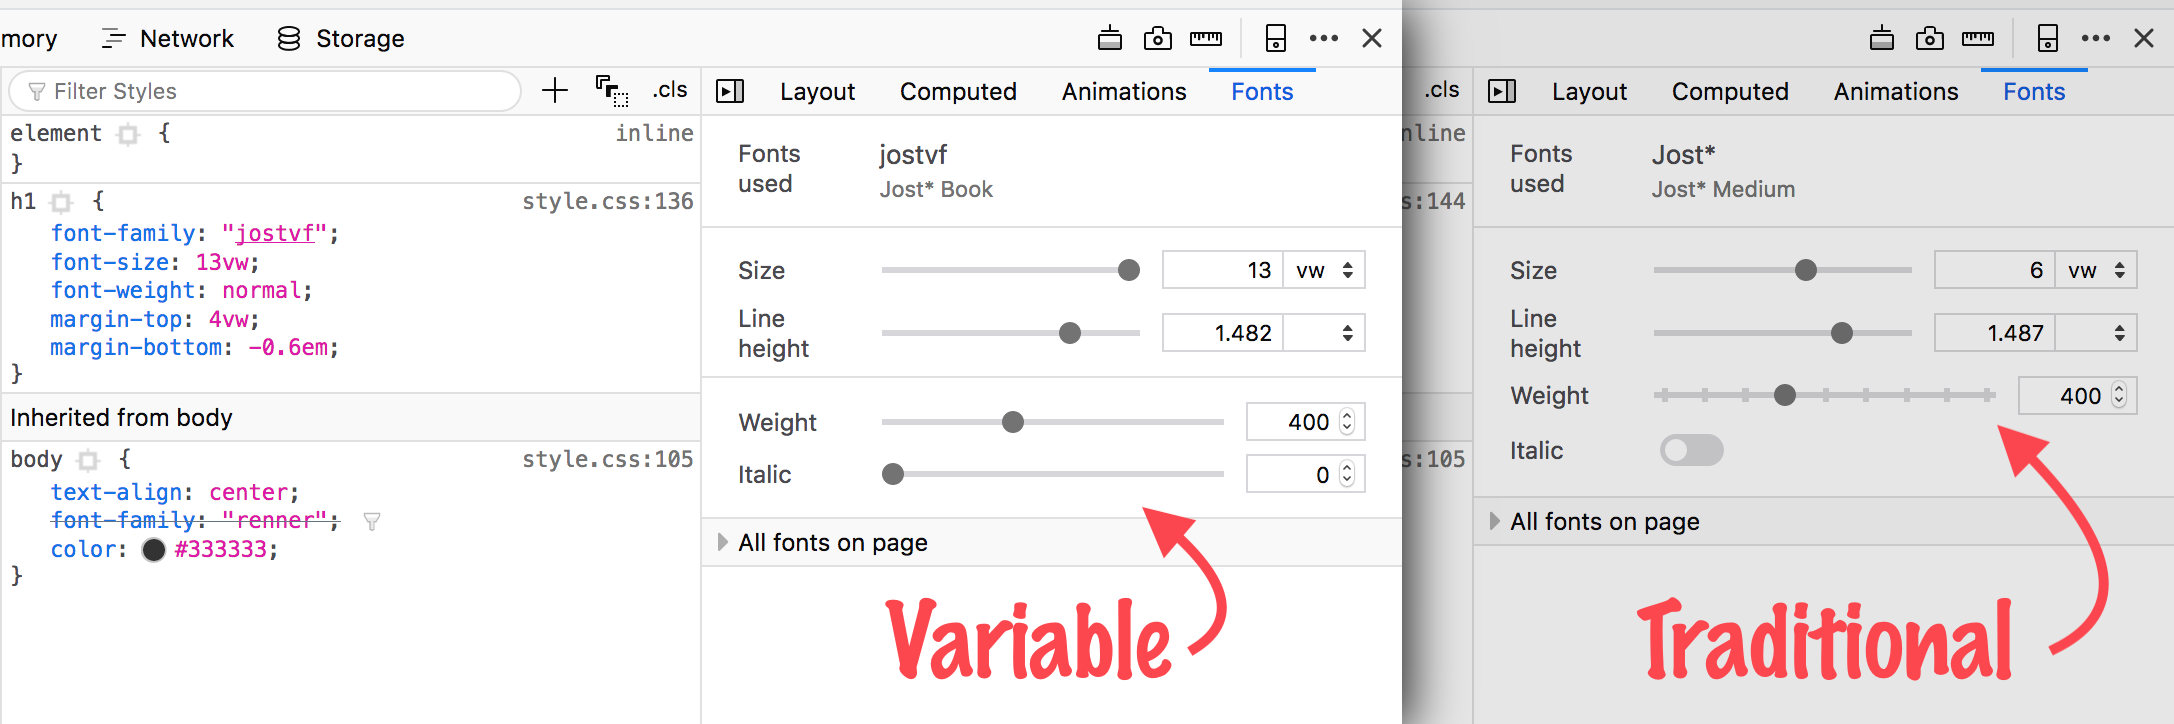Switch to Computed tab in left window
The image size is (2174, 724).
958,92
